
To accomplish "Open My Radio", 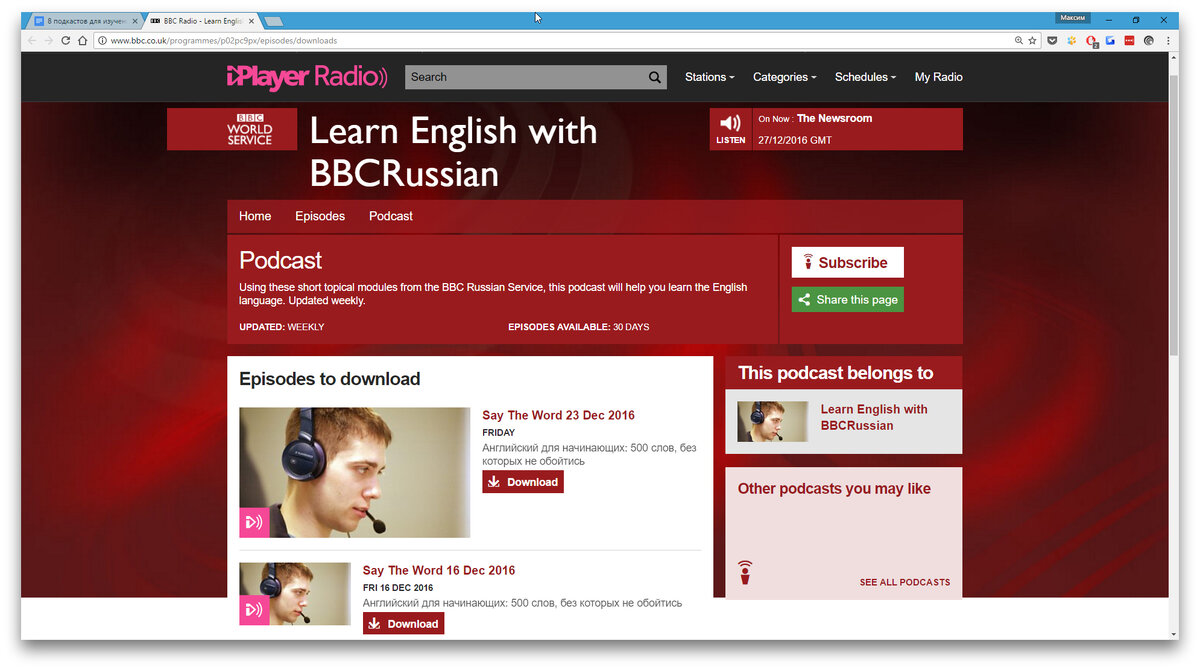I will tap(938, 77).
